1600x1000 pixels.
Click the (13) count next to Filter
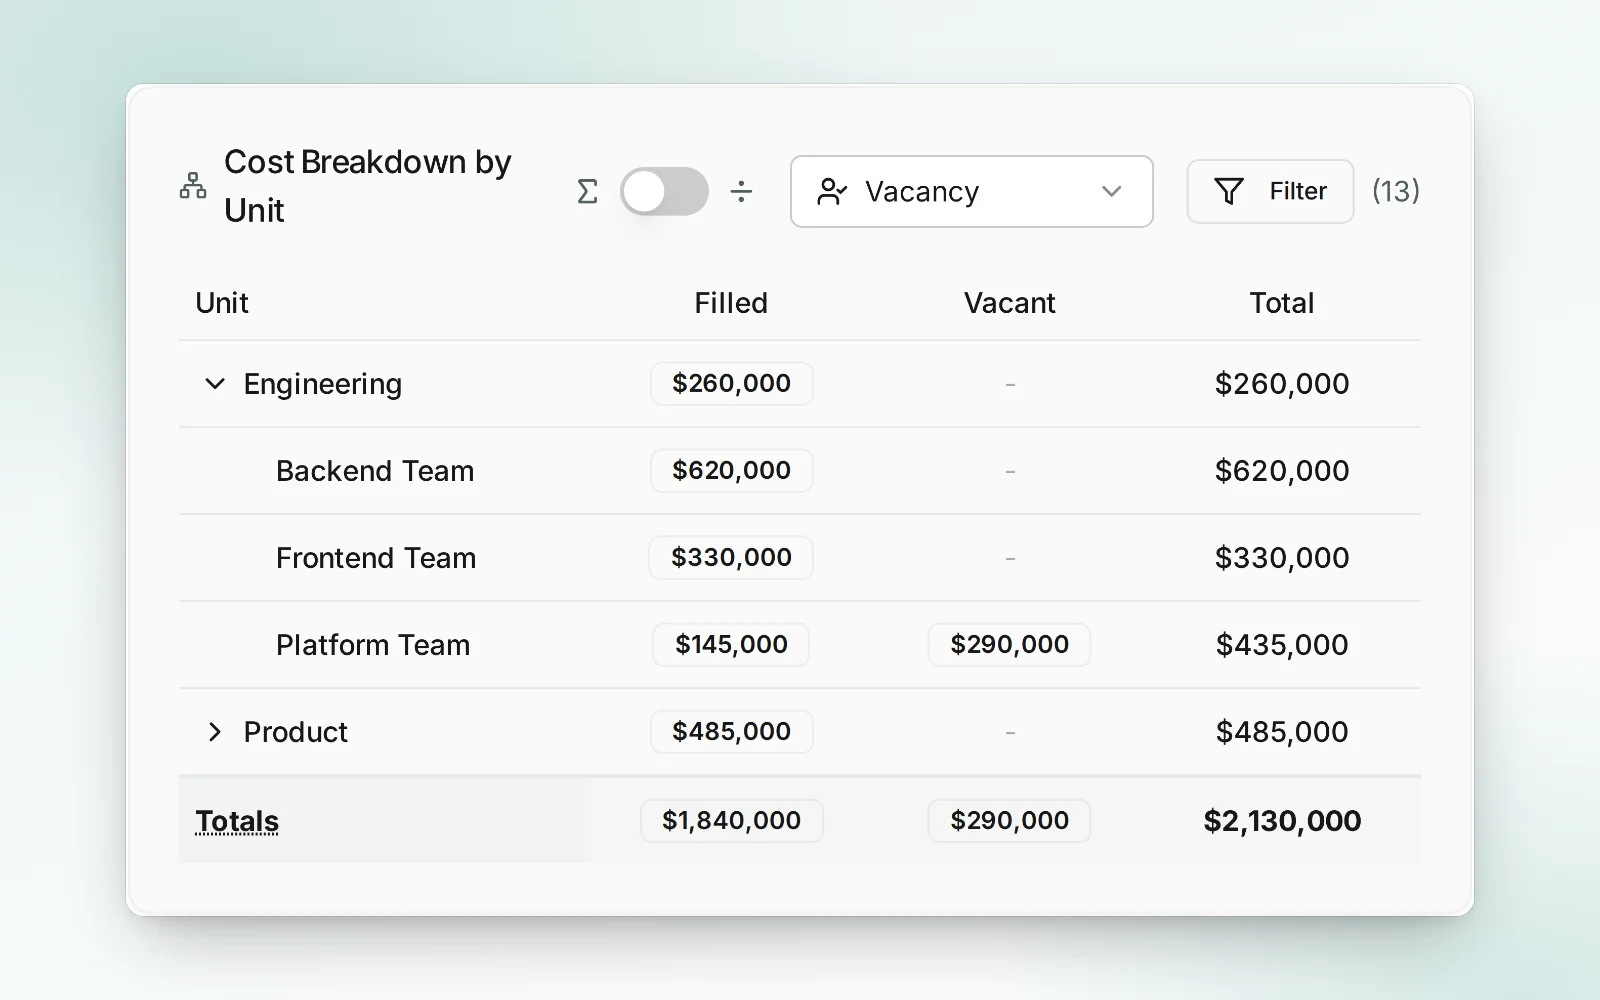click(1395, 191)
